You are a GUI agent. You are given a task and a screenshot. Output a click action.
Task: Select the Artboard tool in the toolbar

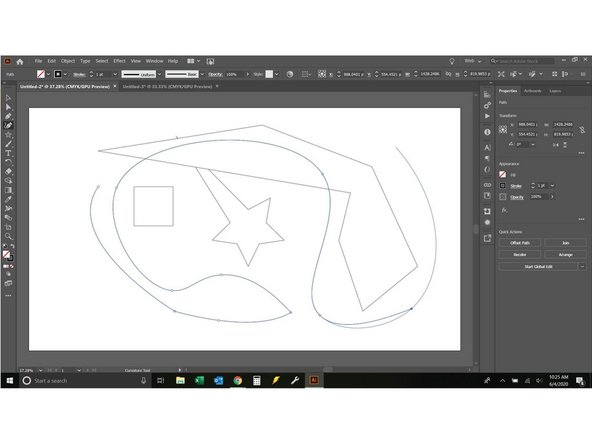pos(8,227)
